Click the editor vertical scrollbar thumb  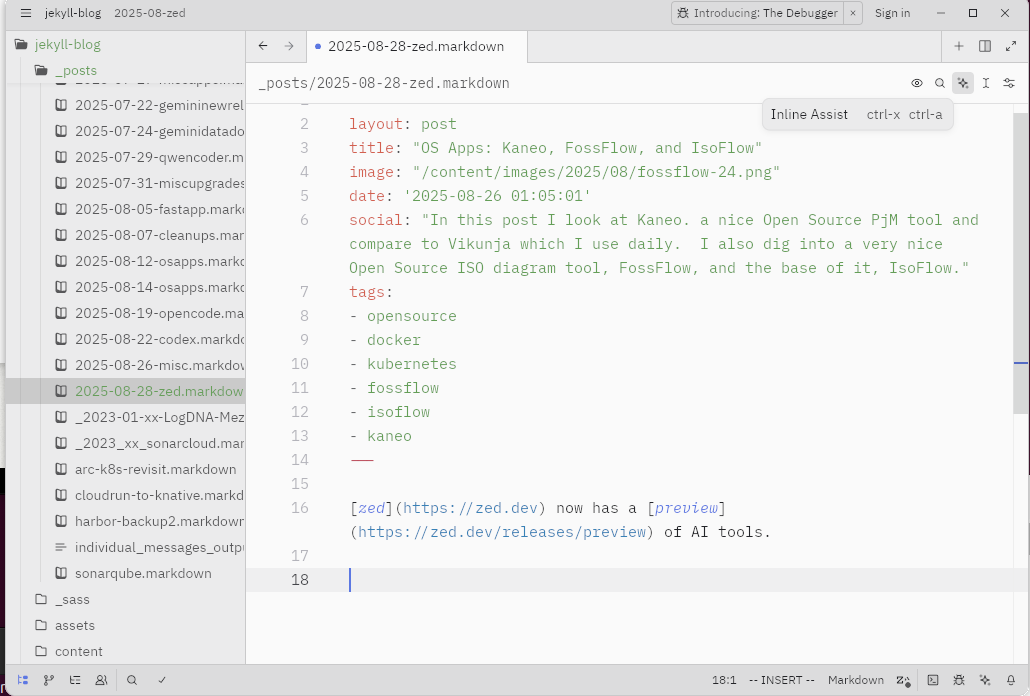tap(1021, 263)
